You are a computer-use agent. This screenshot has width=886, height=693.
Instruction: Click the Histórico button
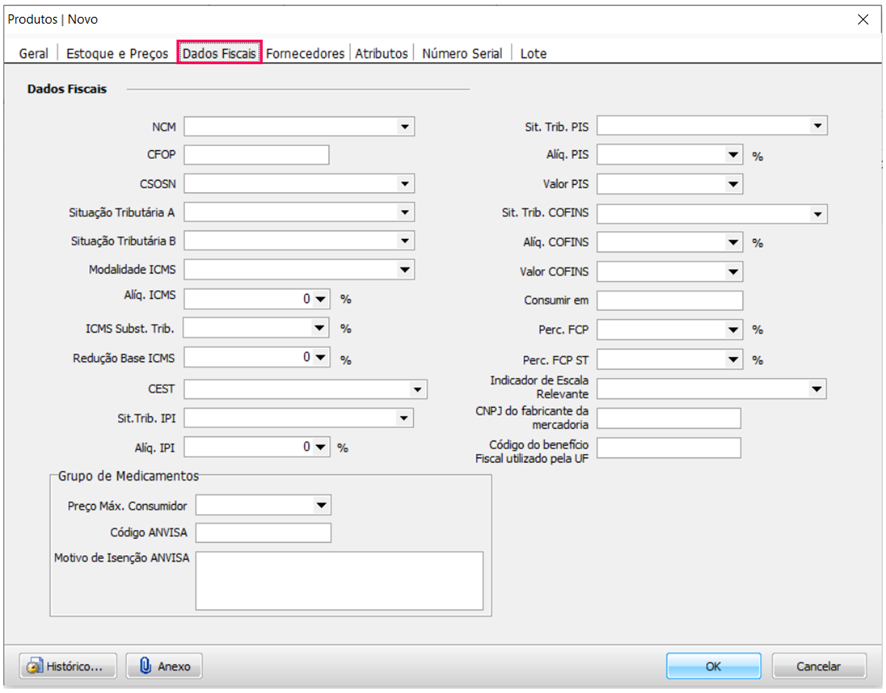click(x=68, y=666)
